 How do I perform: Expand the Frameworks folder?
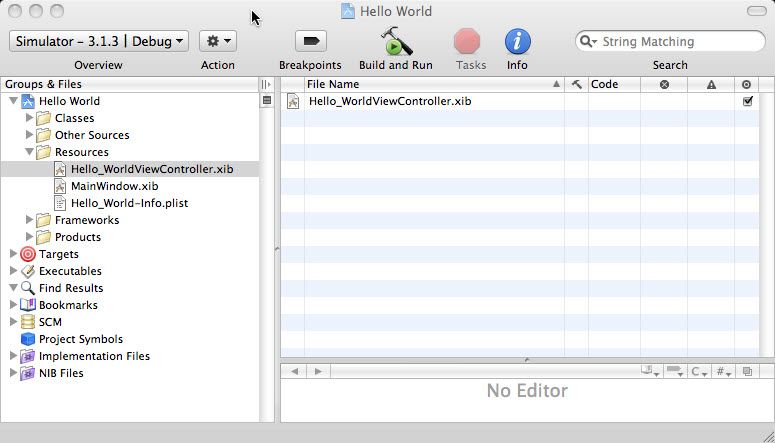click(x=30, y=220)
